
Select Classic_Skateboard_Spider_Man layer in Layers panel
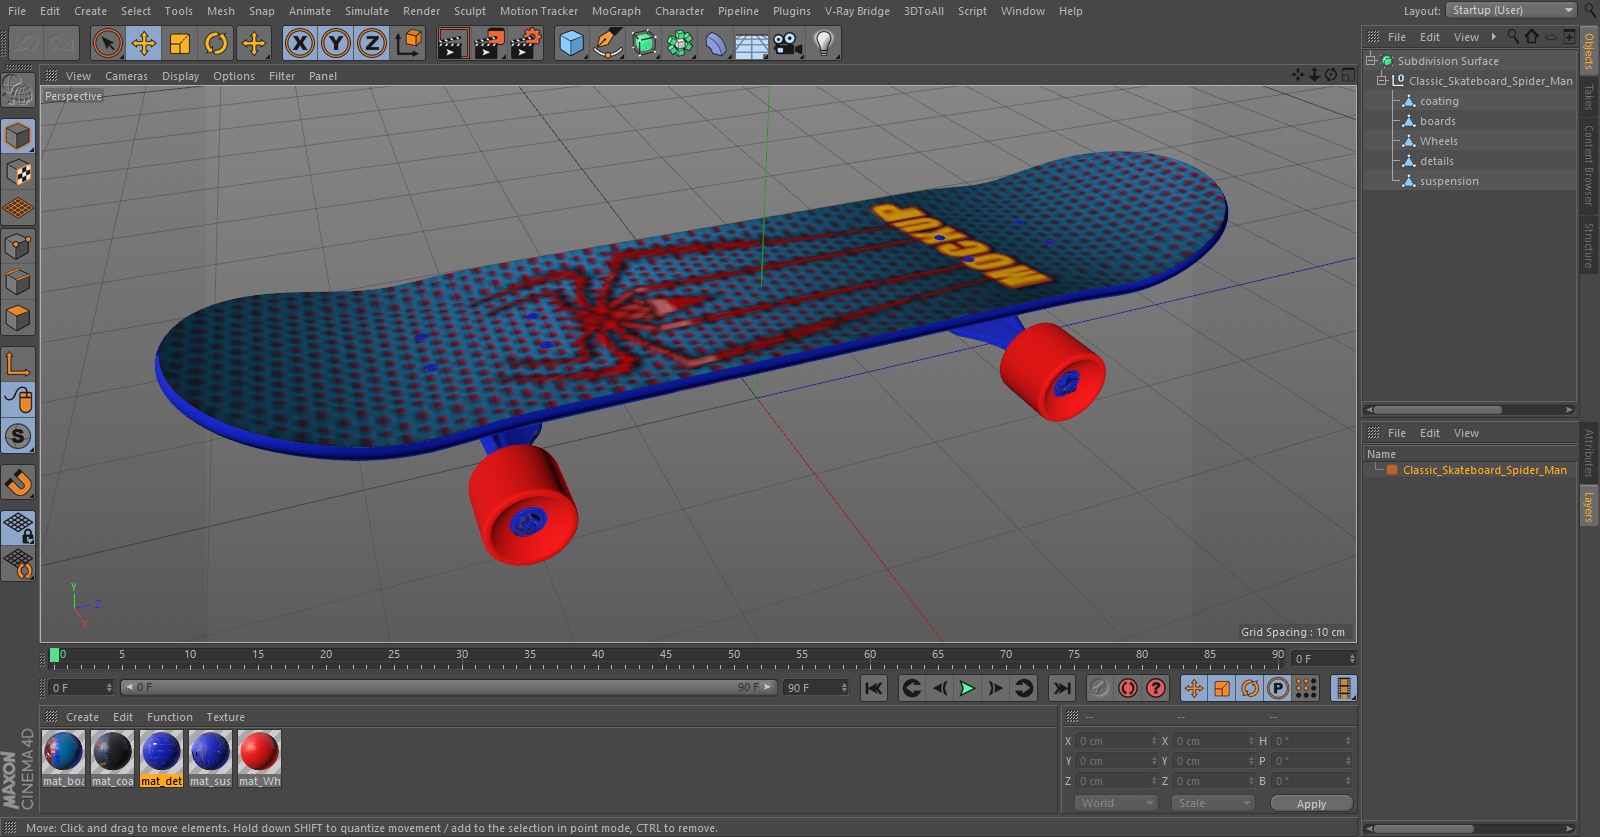pyautogui.click(x=1484, y=470)
